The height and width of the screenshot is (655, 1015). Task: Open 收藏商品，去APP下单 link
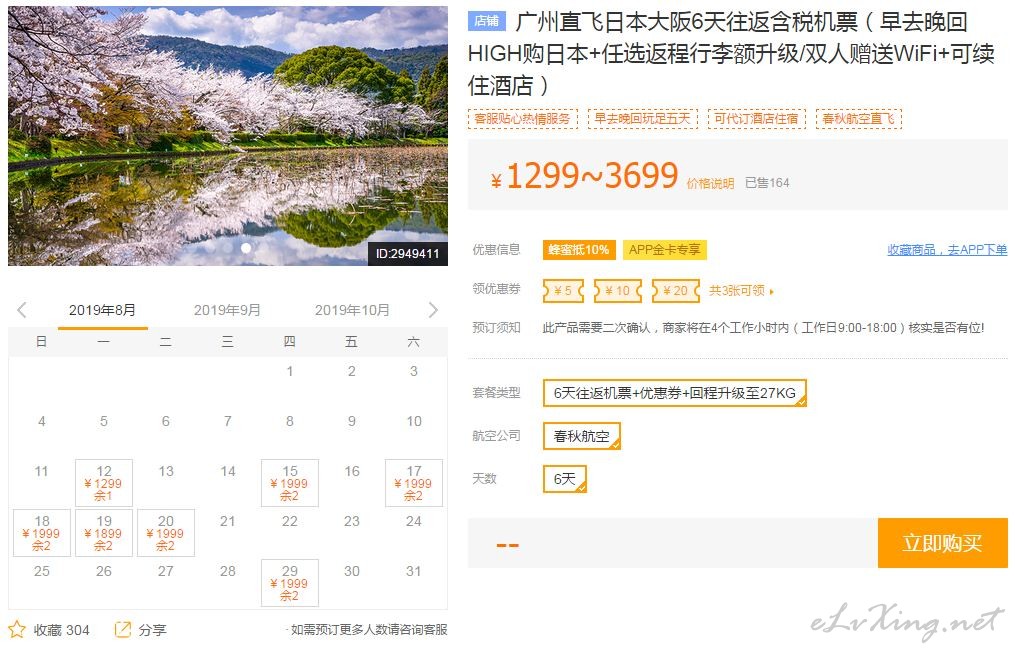click(x=947, y=250)
